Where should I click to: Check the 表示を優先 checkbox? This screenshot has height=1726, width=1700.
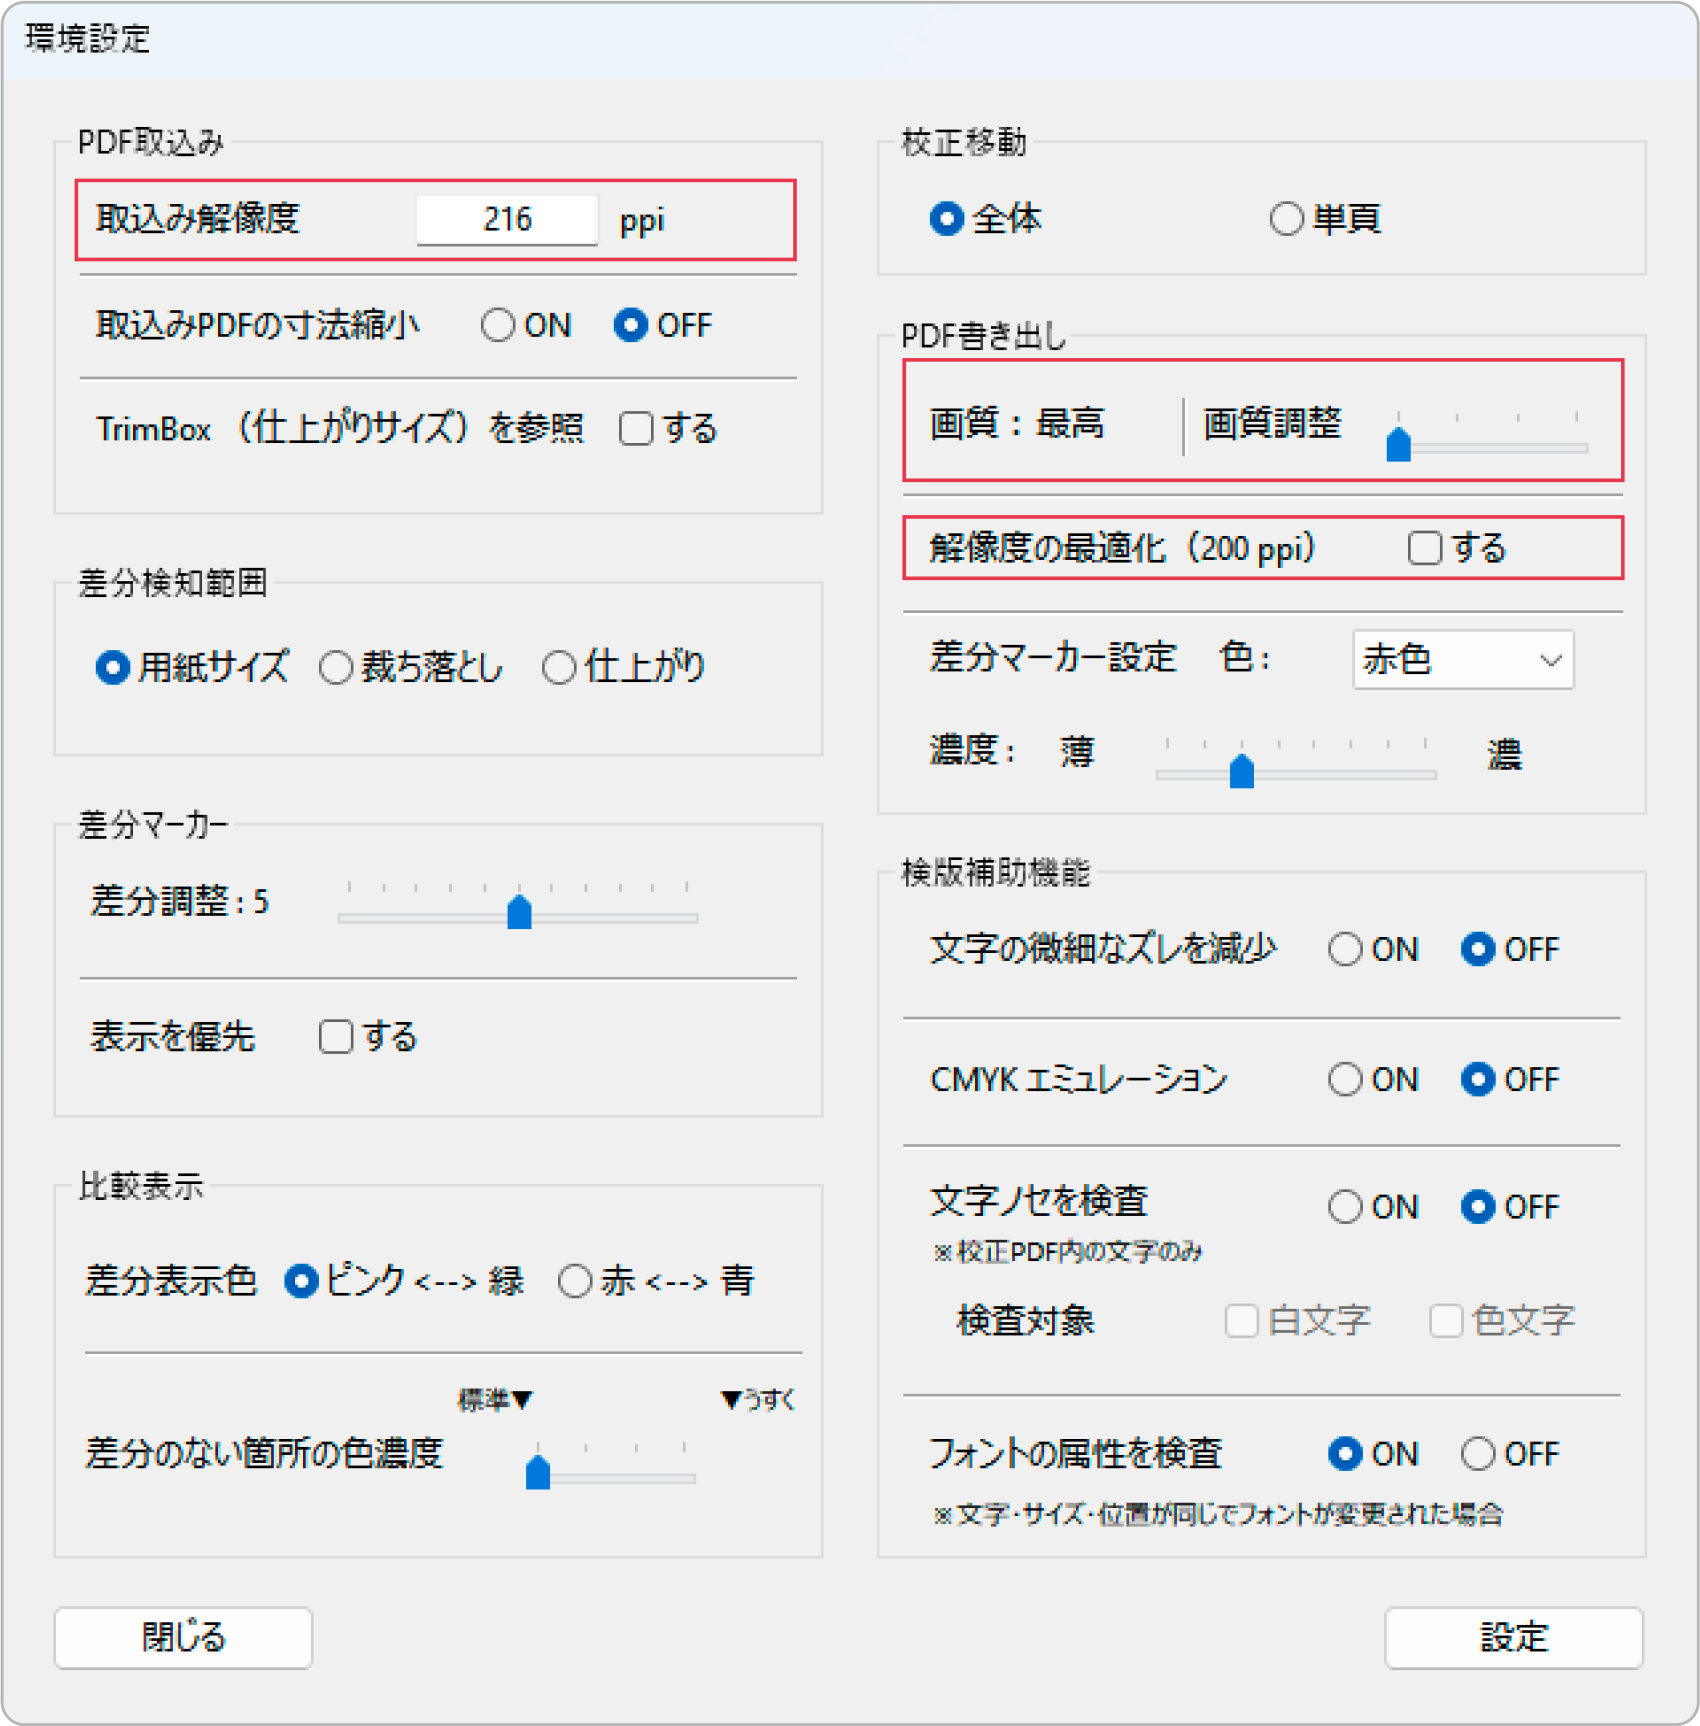(336, 1037)
